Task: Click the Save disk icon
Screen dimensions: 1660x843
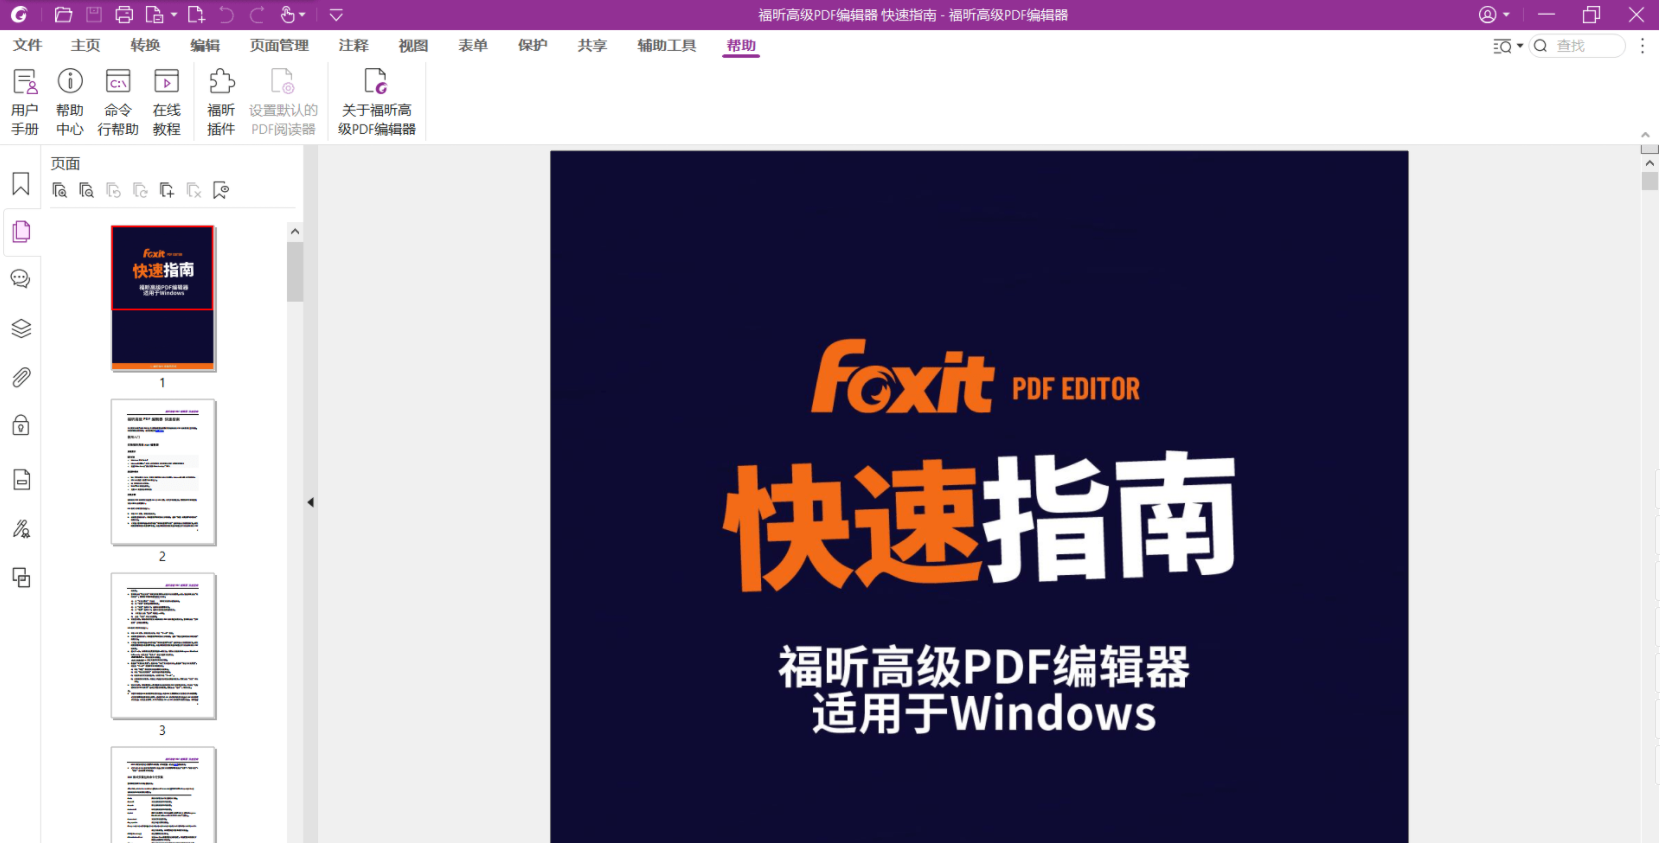Action: (x=94, y=14)
